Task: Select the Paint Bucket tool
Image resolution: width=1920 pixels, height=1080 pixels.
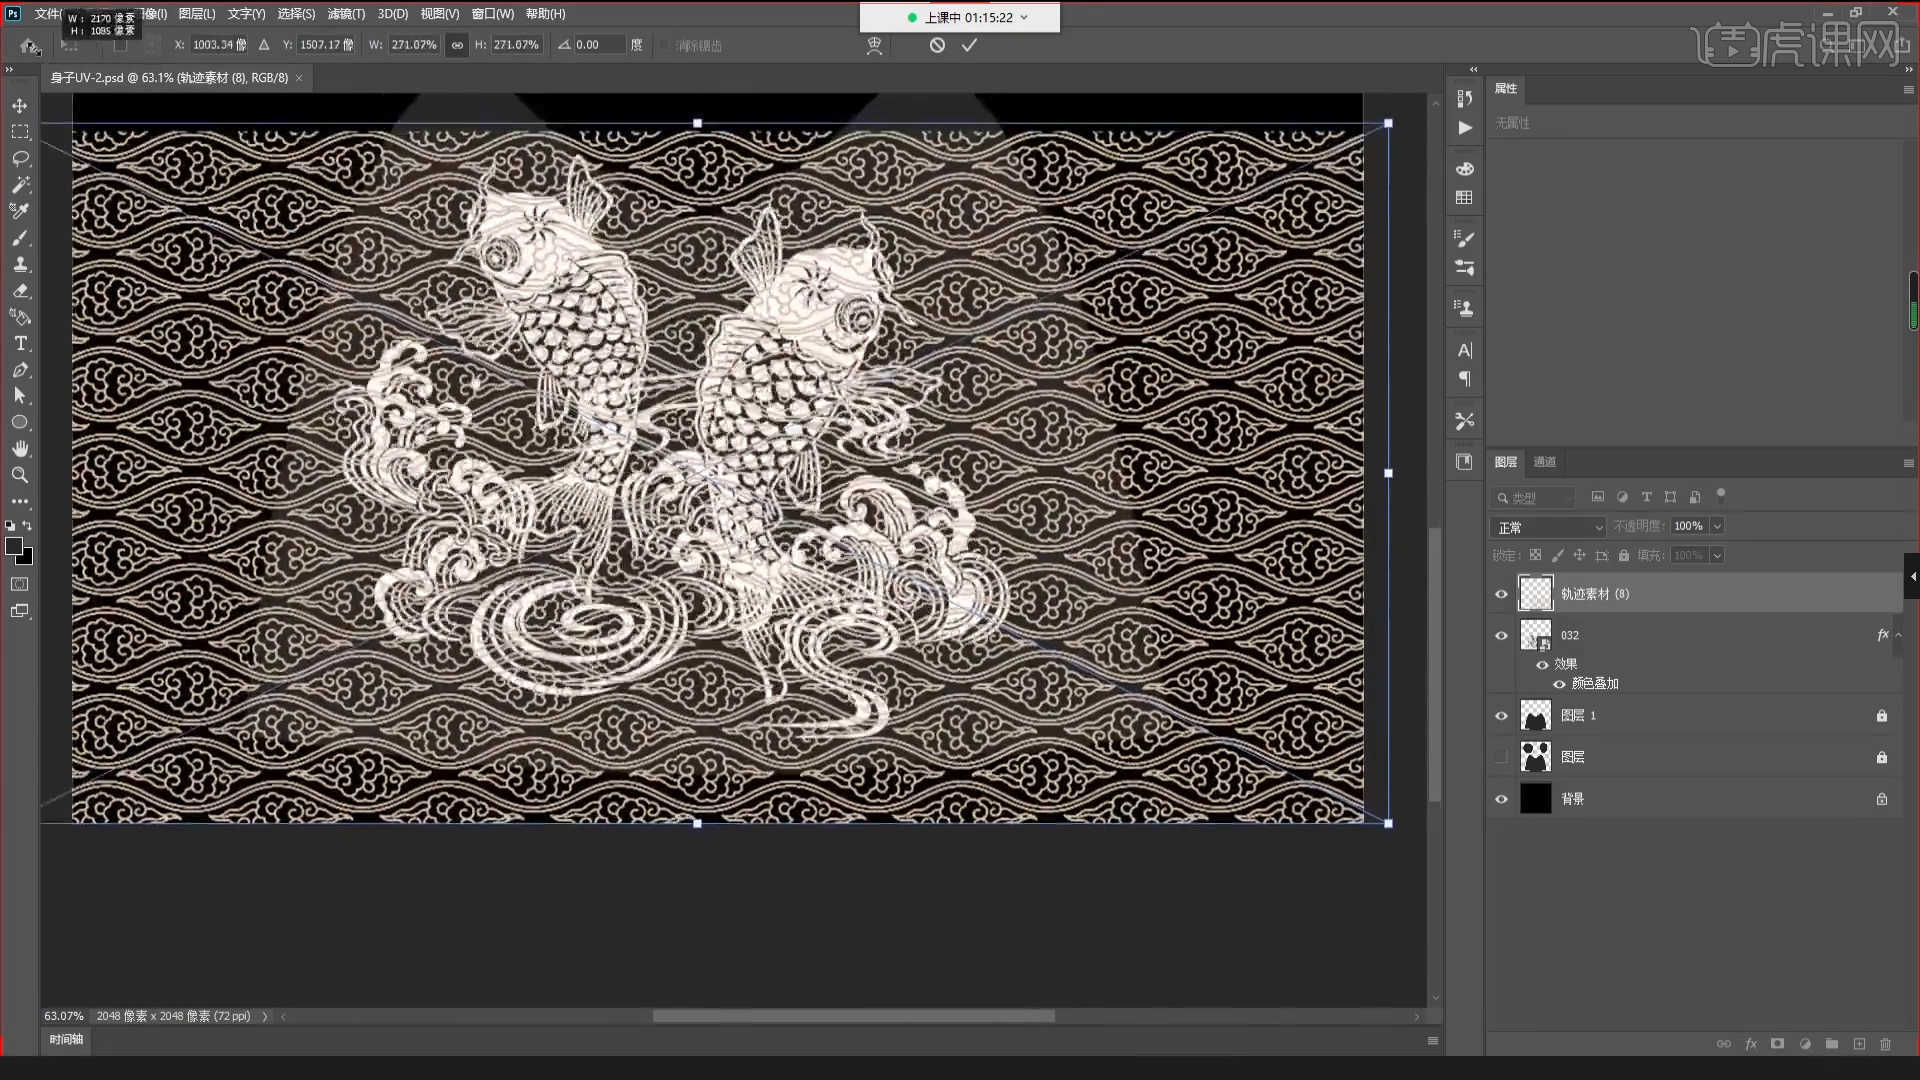Action: pos(20,317)
